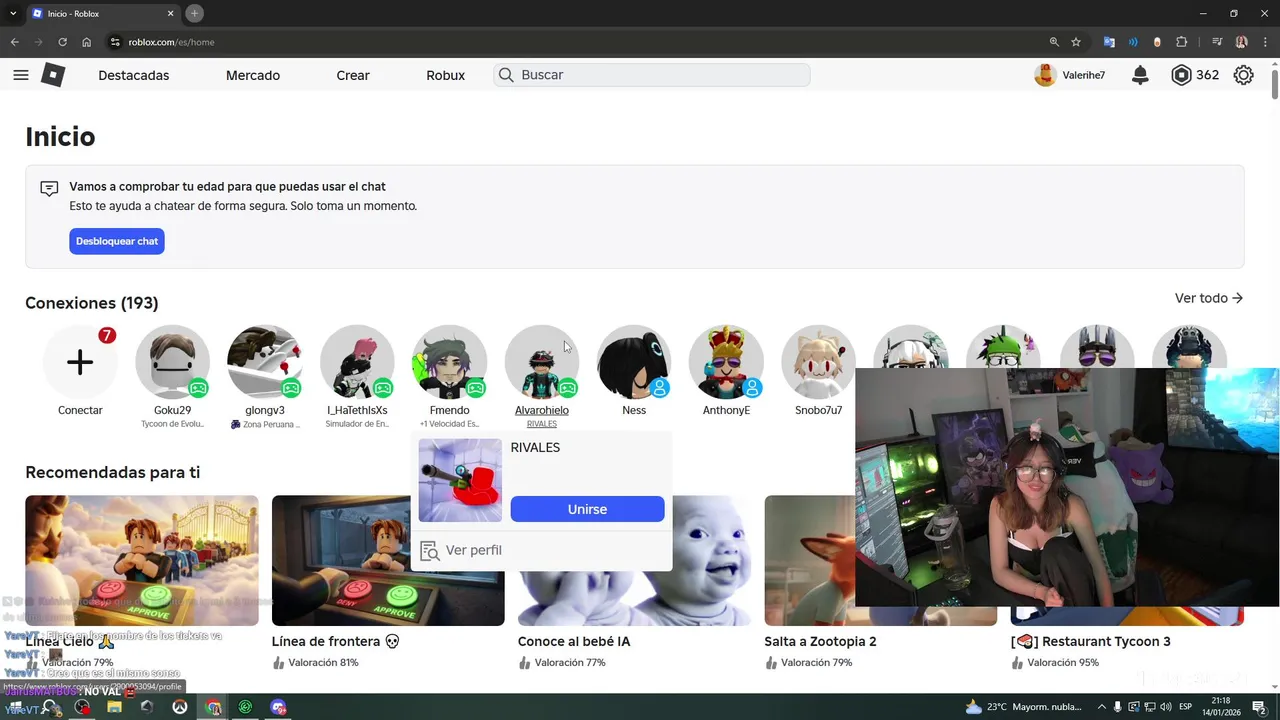Viewport: 1280px width, 720px height.
Task: Open the Mercado menu
Action: [x=253, y=75]
